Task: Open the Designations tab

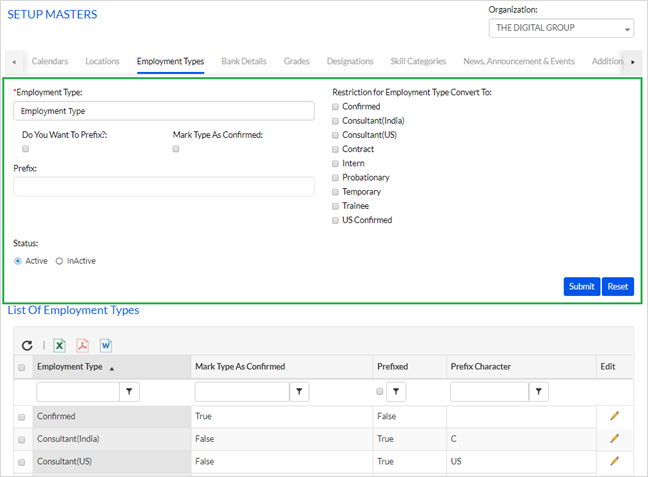Action: pyautogui.click(x=350, y=61)
